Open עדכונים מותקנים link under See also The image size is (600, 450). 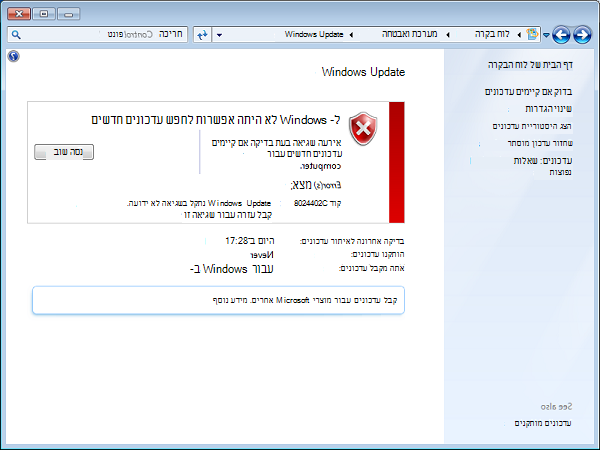pyautogui.click(x=543, y=423)
